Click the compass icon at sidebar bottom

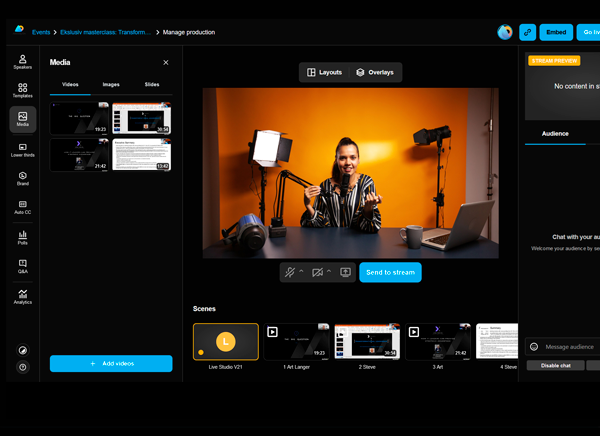(23, 350)
